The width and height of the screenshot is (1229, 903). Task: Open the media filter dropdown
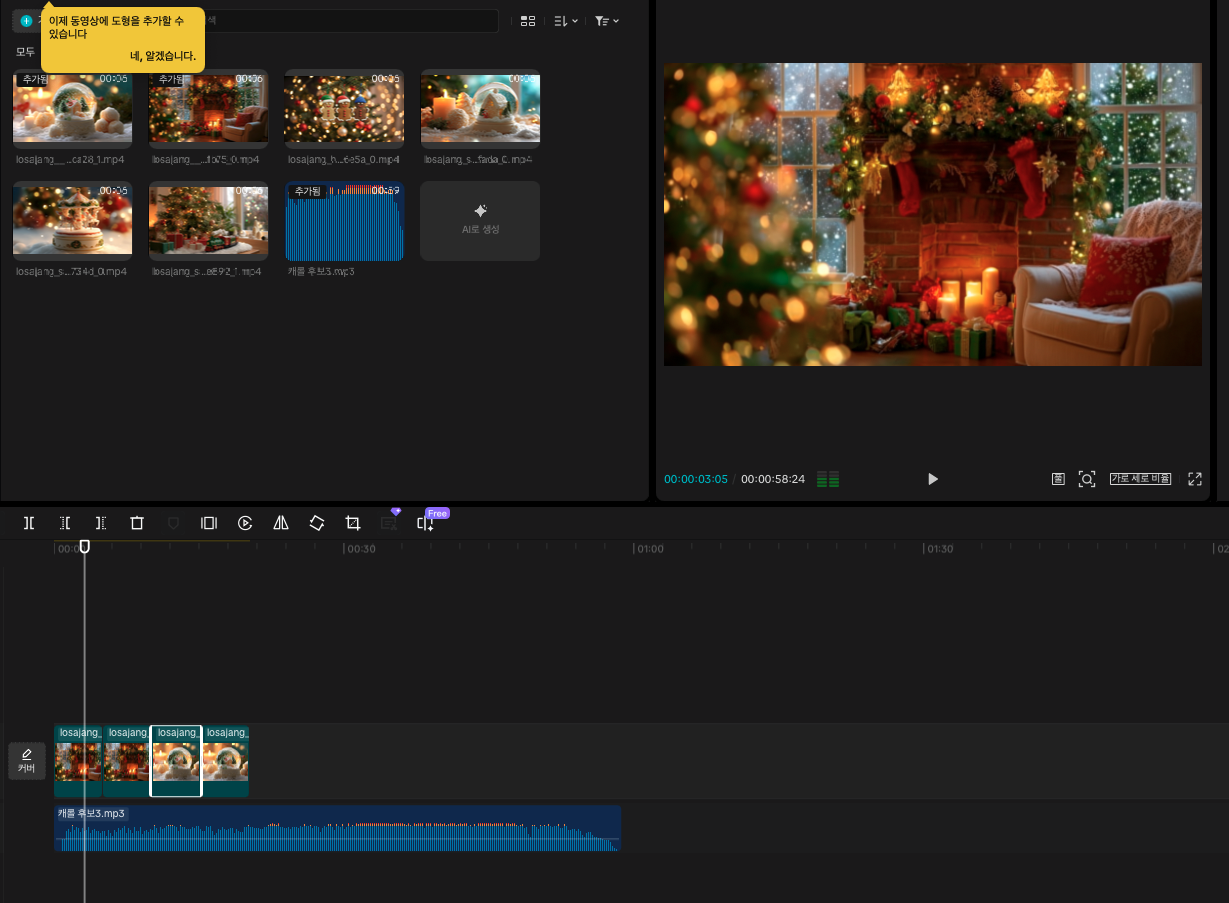tap(606, 21)
